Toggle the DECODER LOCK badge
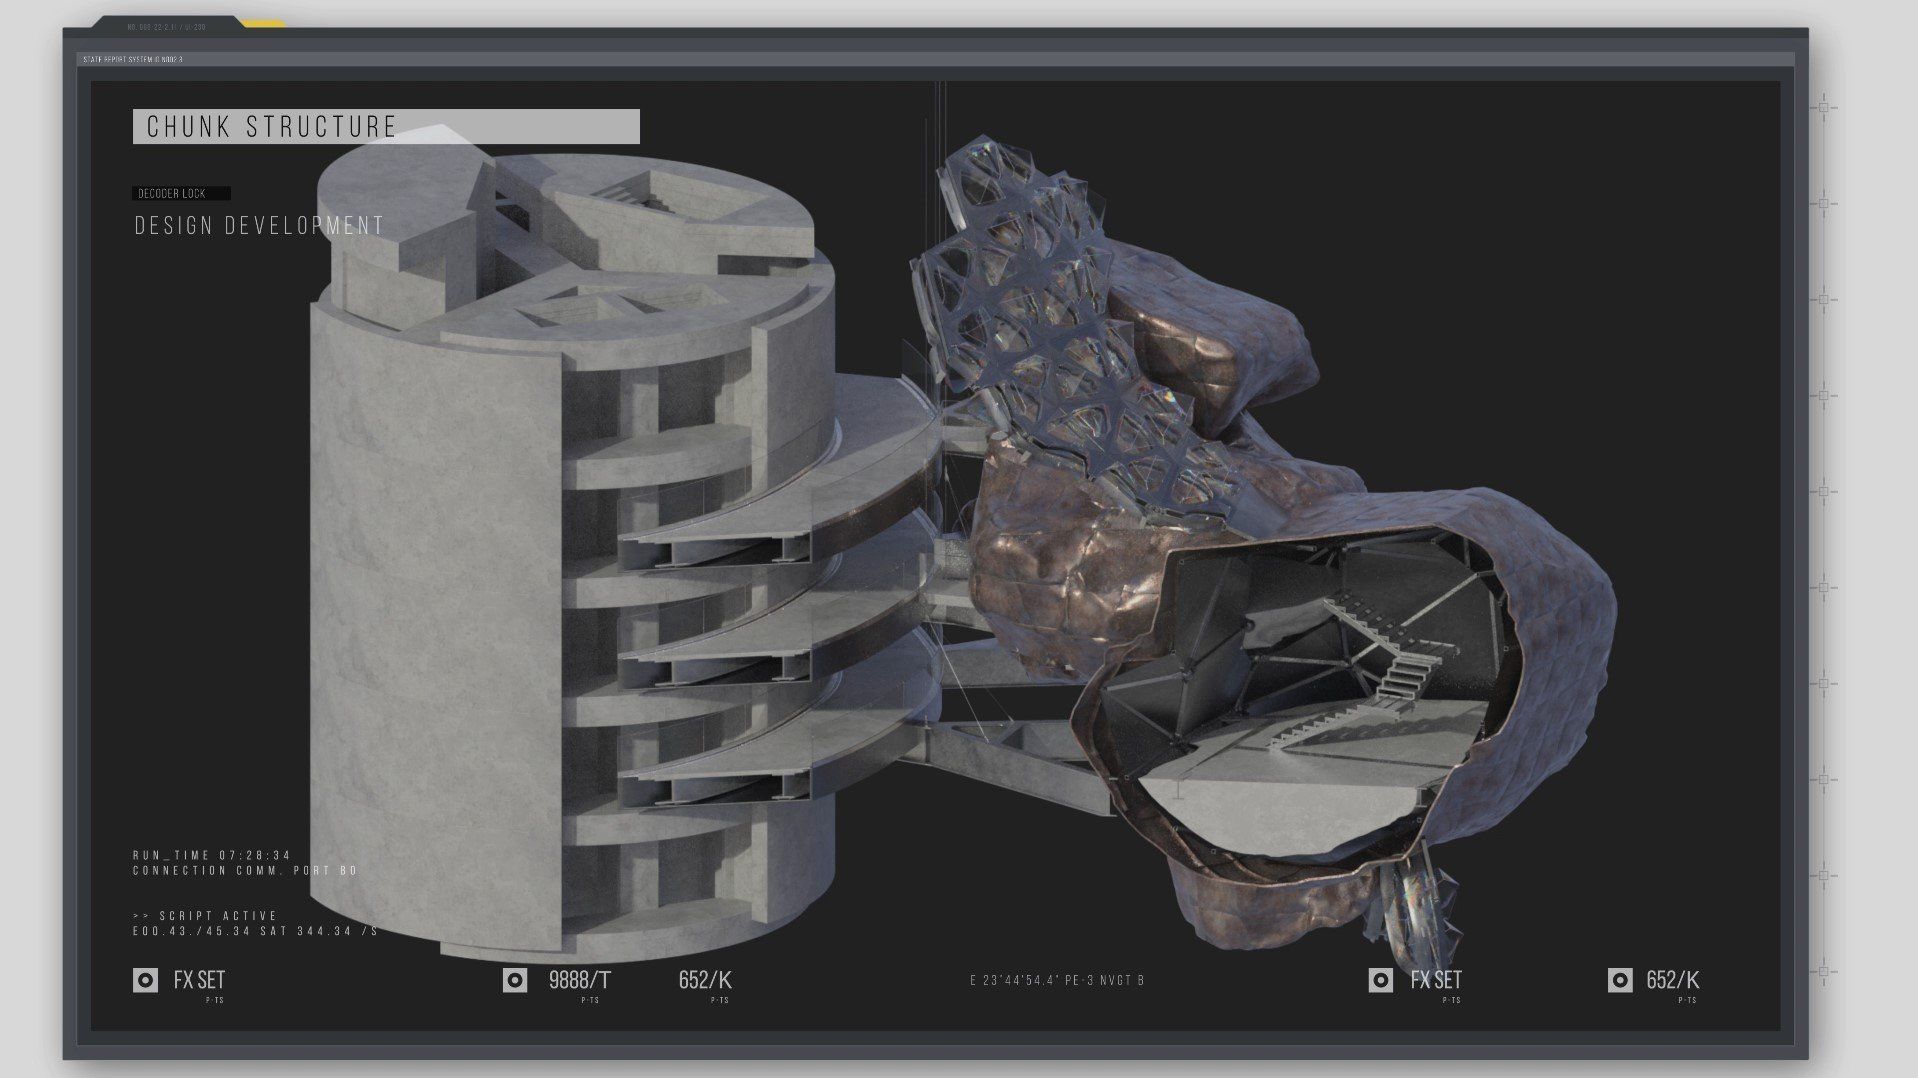Image resolution: width=1918 pixels, height=1078 pixels. click(181, 194)
